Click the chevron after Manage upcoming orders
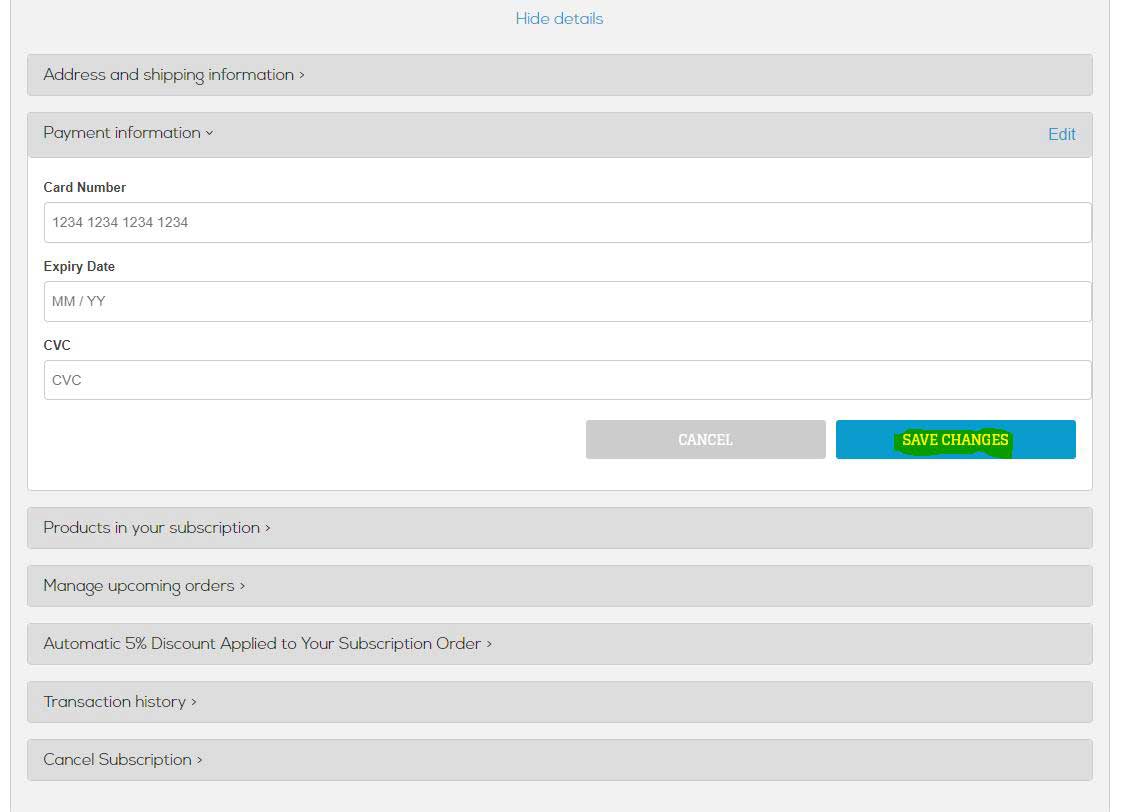Screen dimensions: 1138x812 coord(242,587)
